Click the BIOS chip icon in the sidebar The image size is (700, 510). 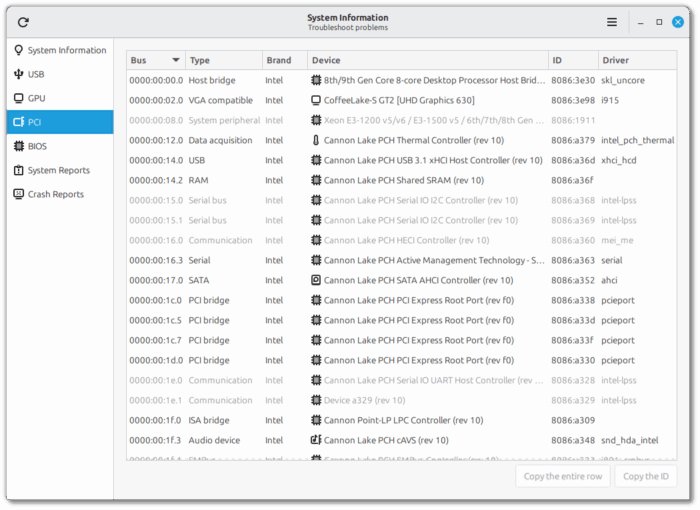(x=18, y=146)
